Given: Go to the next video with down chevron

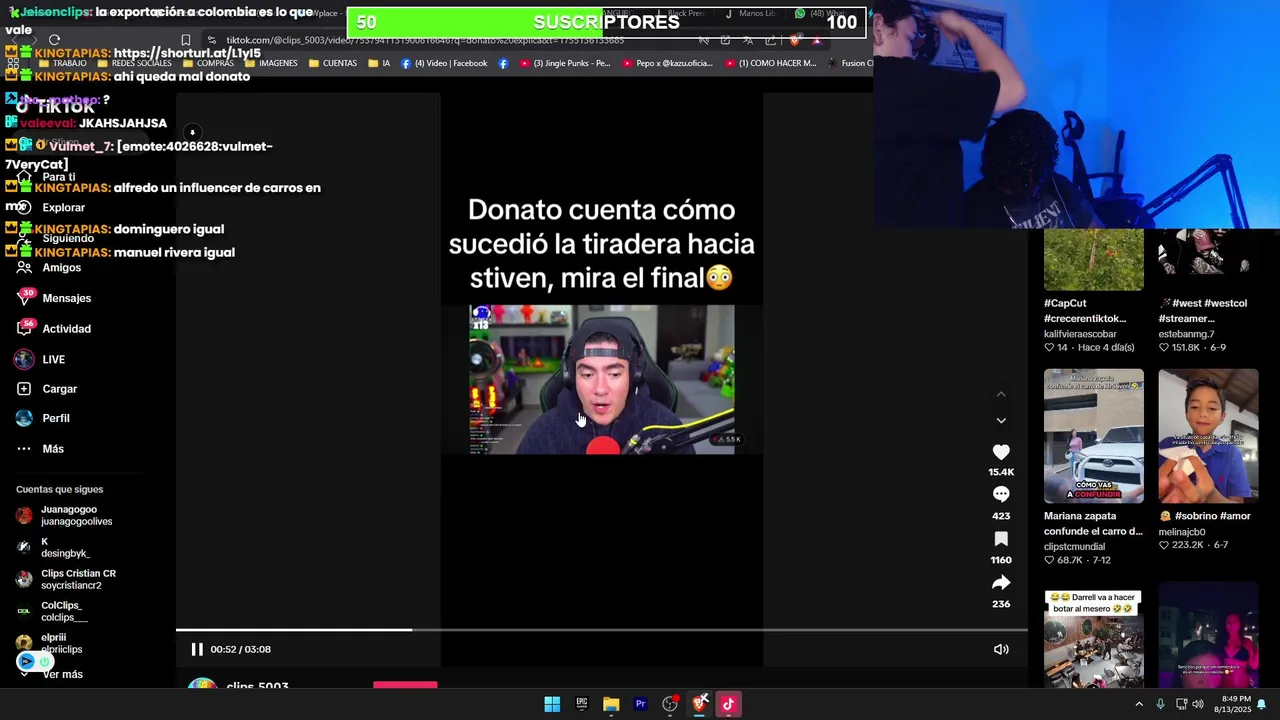Looking at the screenshot, I should click(x=1001, y=421).
